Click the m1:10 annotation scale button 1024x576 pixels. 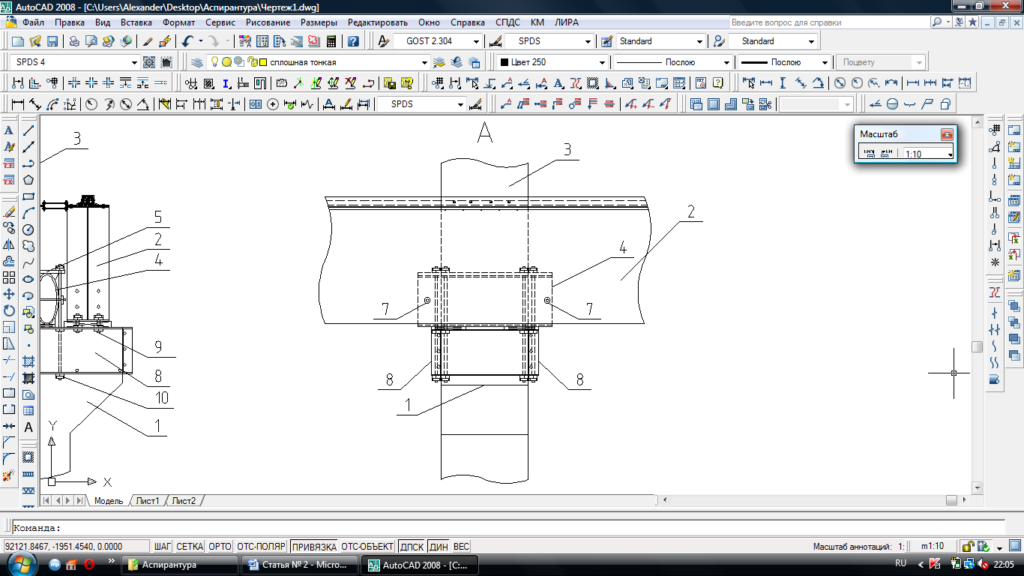[x=932, y=547]
